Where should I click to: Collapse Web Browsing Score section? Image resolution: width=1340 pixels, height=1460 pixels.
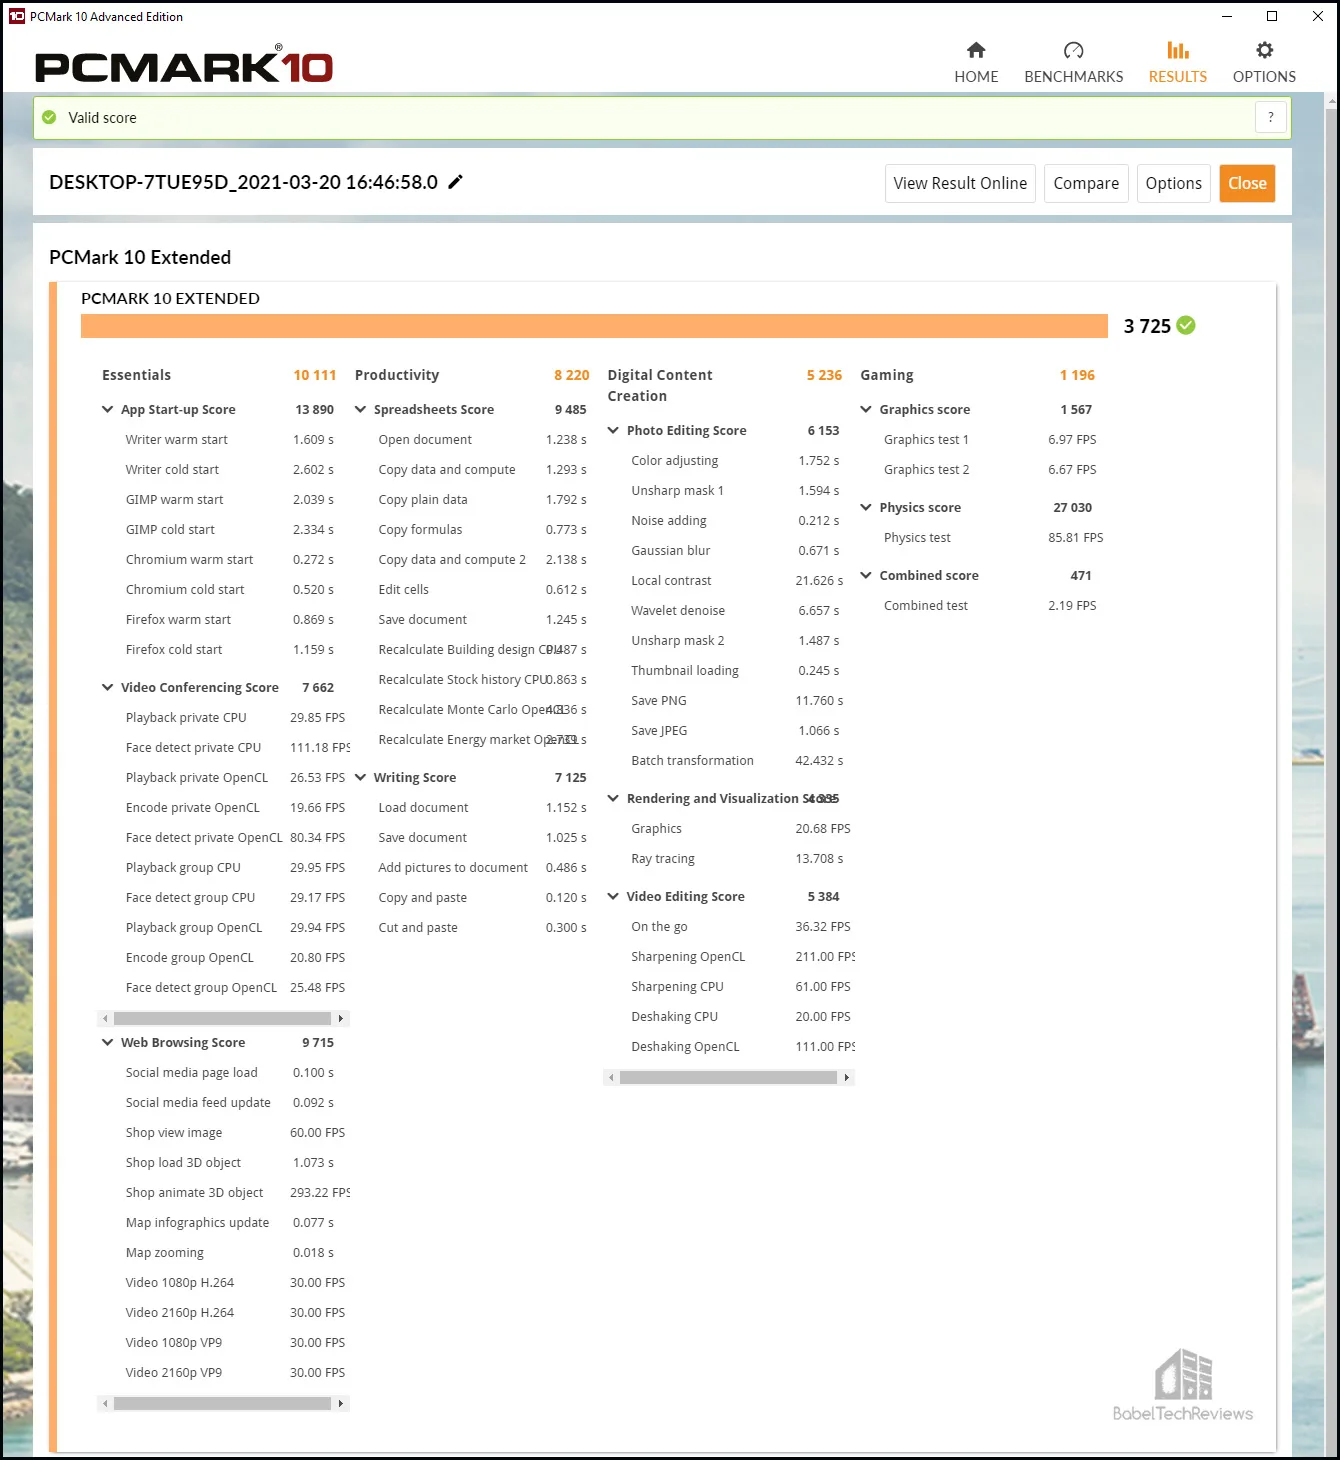point(107,1042)
